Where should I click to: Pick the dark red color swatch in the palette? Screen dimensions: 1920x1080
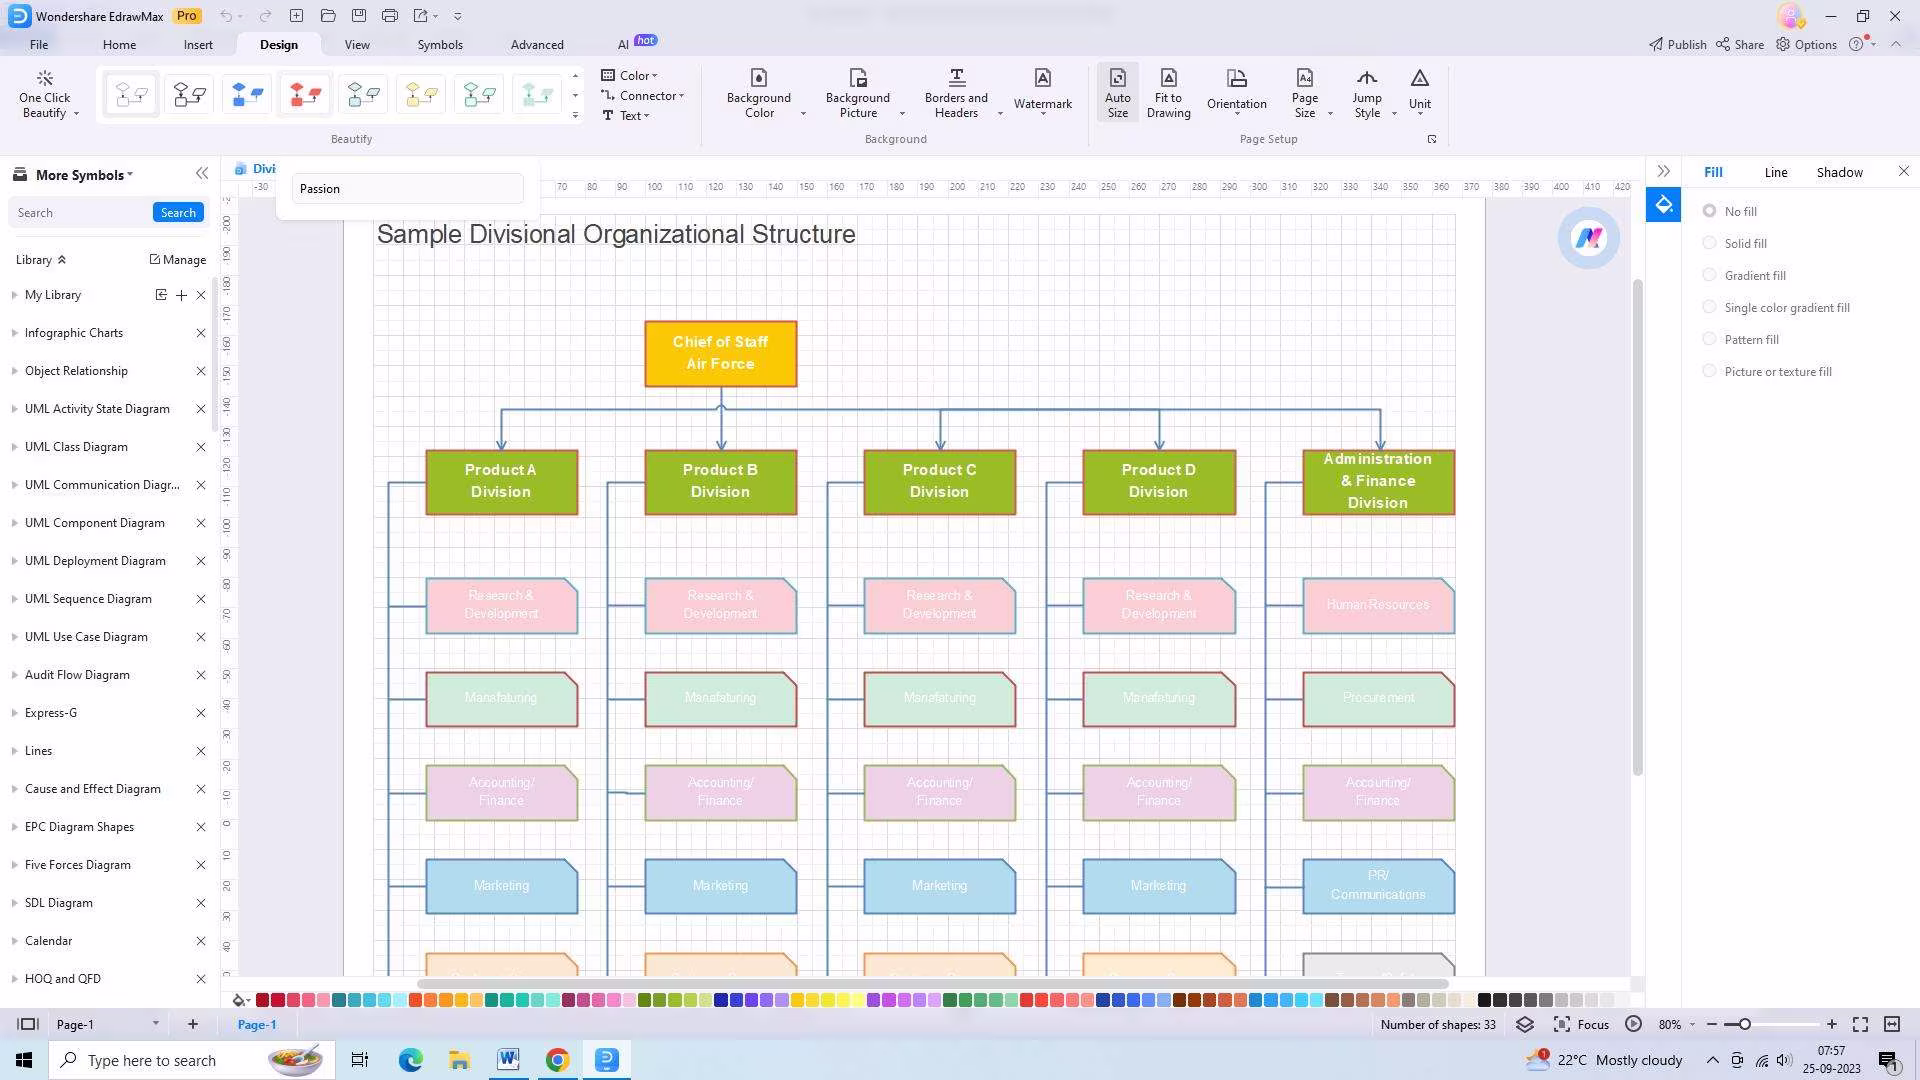(262, 999)
